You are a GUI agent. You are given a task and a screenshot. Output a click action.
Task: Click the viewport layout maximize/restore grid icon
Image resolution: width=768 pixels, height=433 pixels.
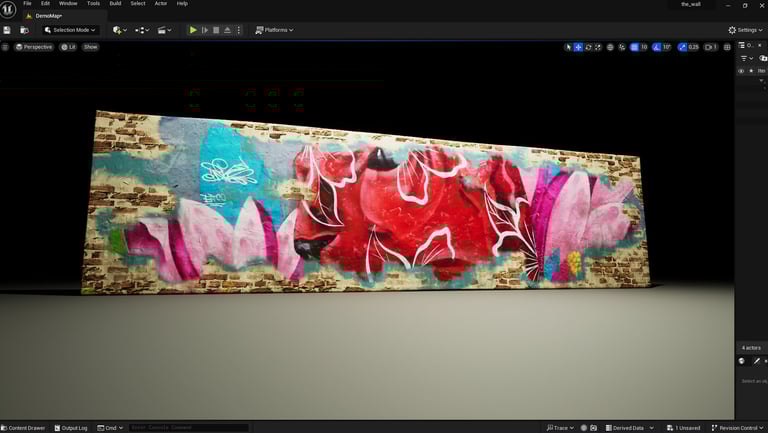(727, 47)
